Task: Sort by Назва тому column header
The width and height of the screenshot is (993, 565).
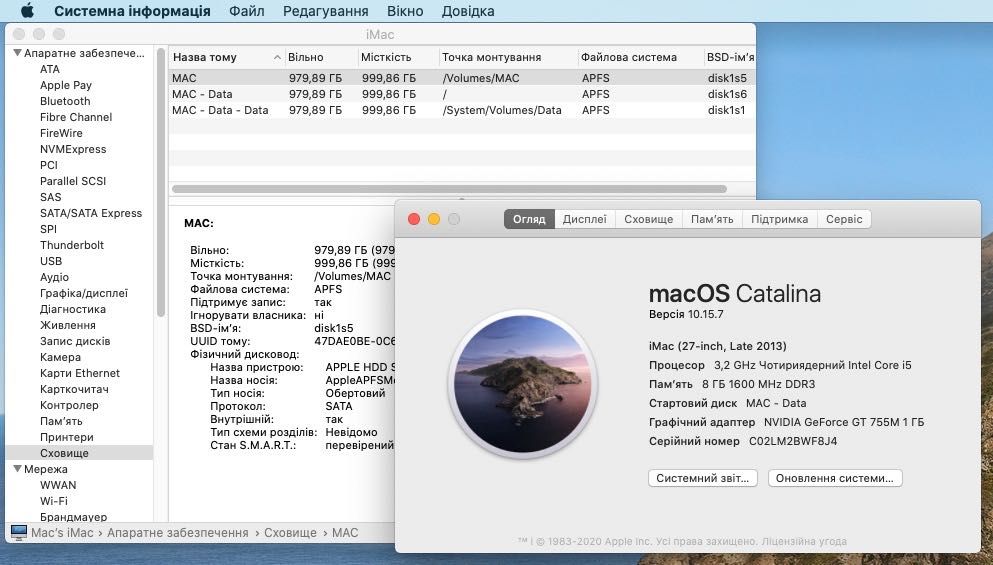Action: tap(227, 57)
